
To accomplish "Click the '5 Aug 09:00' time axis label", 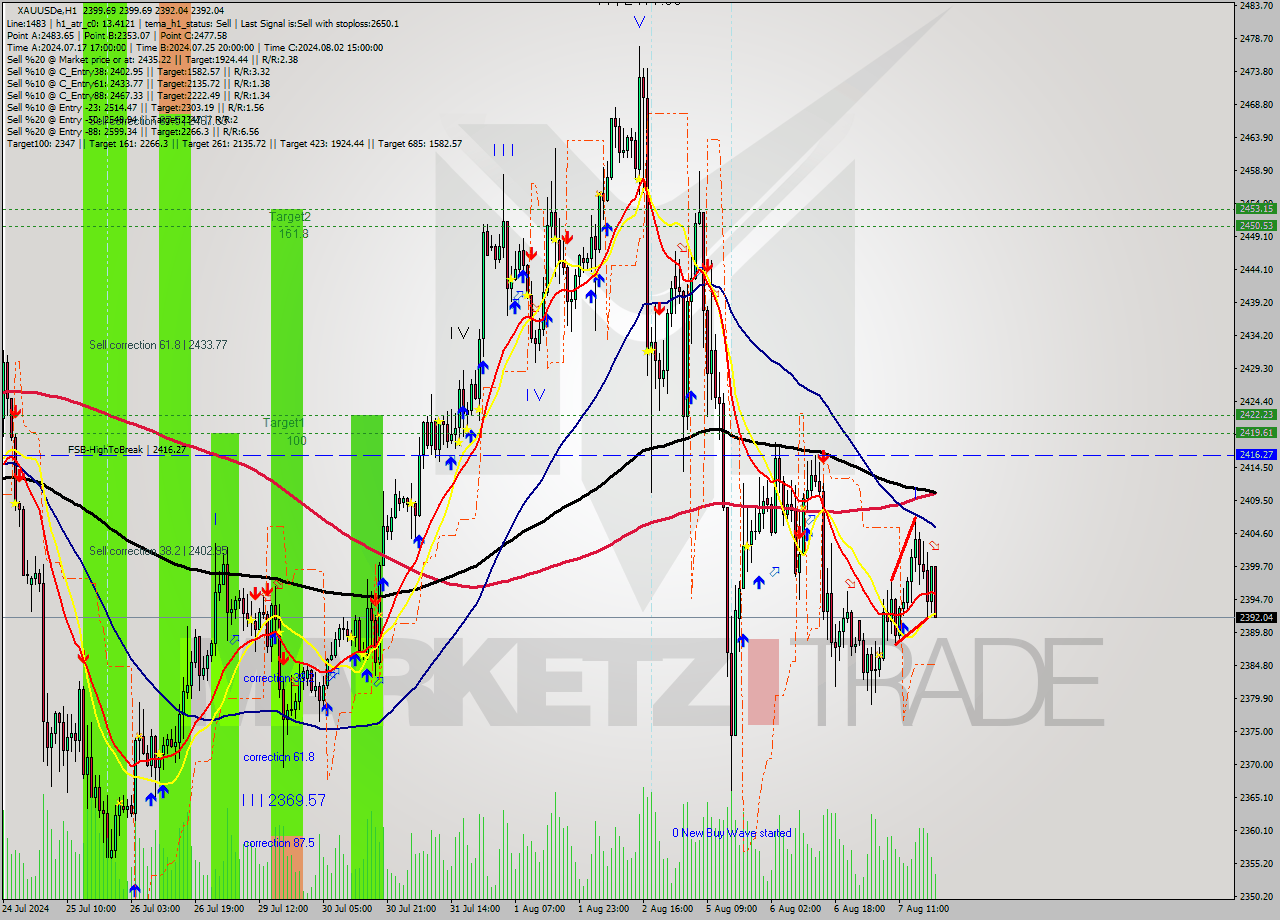I will [731, 909].
